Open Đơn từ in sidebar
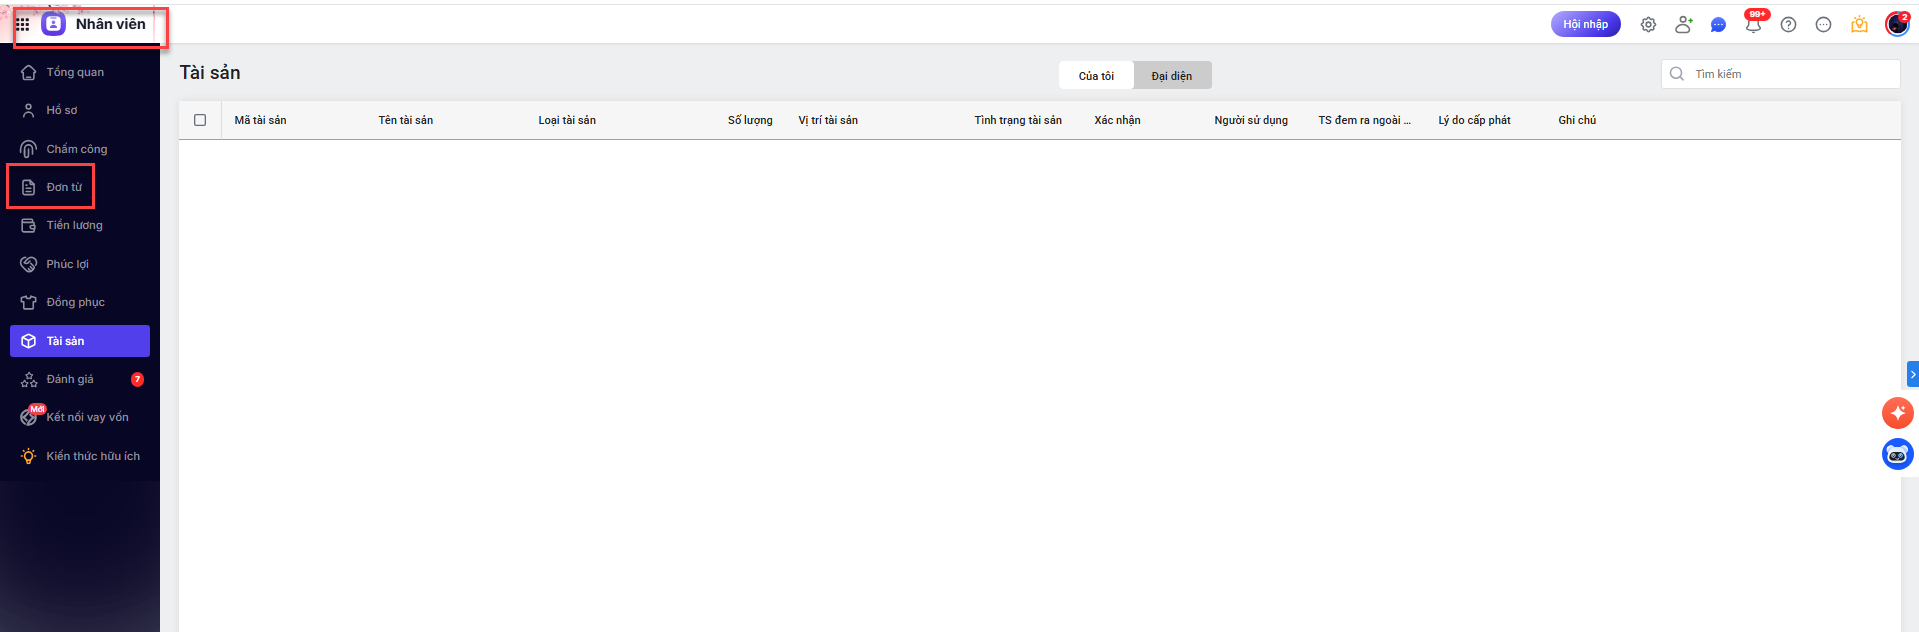Image resolution: width=1919 pixels, height=632 pixels. coord(80,187)
